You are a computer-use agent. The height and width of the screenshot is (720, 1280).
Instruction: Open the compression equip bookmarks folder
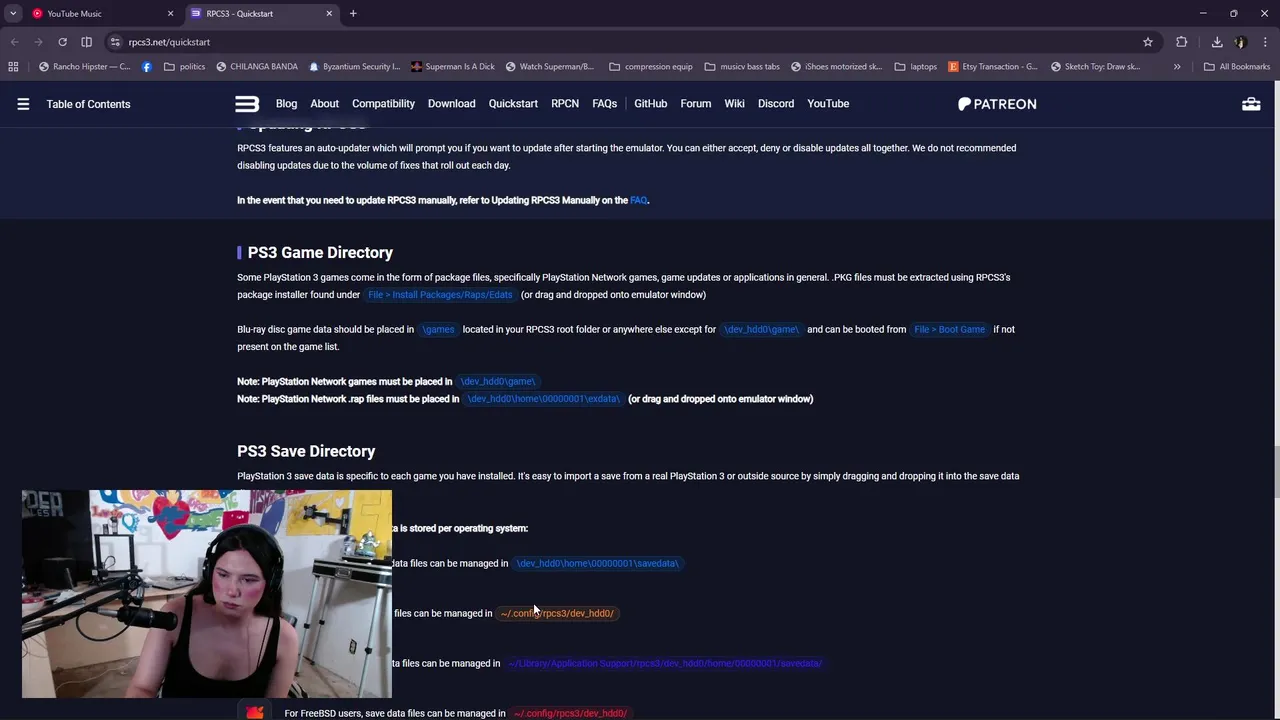point(651,67)
